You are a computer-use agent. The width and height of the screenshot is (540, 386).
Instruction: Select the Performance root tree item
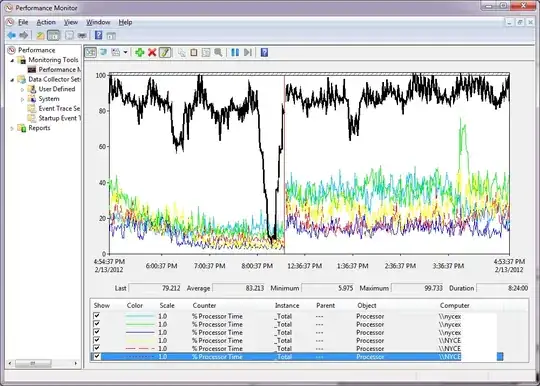click(x=37, y=50)
